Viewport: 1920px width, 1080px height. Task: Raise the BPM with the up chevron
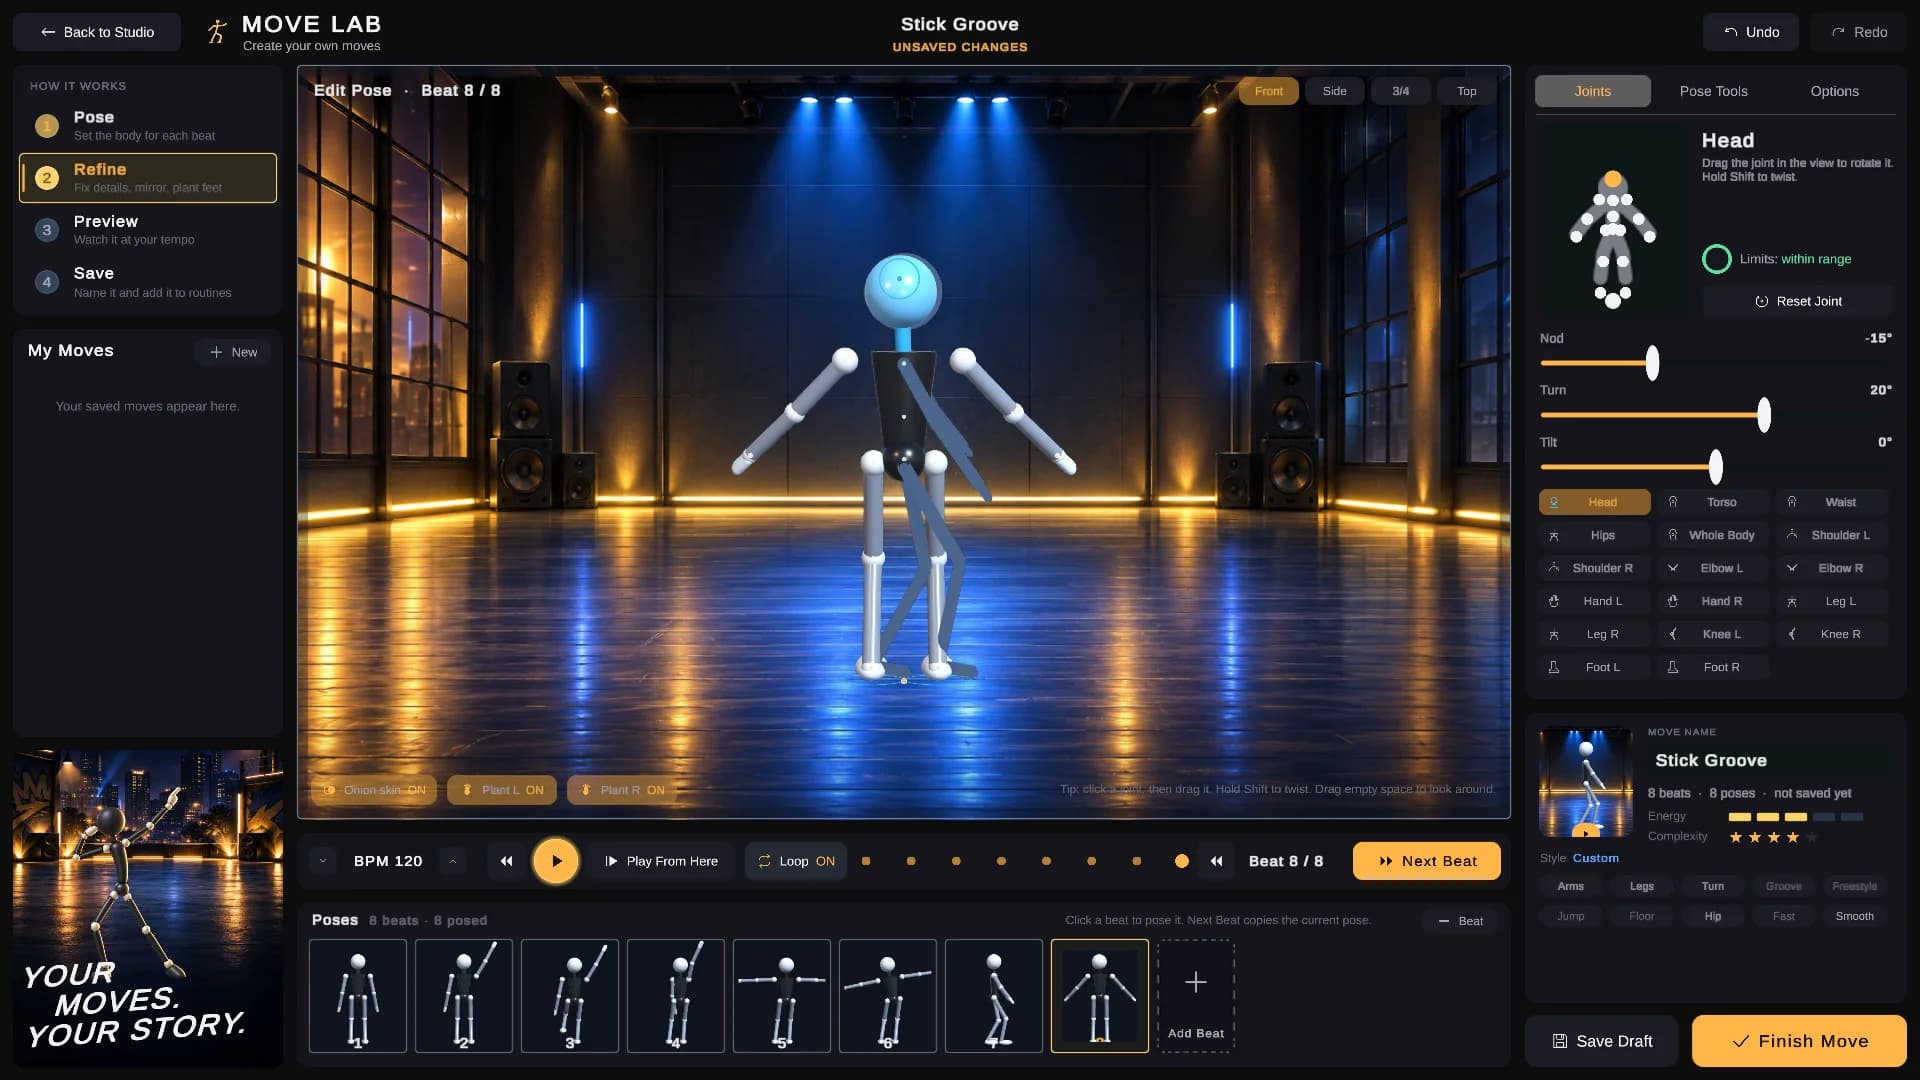pyautogui.click(x=453, y=861)
